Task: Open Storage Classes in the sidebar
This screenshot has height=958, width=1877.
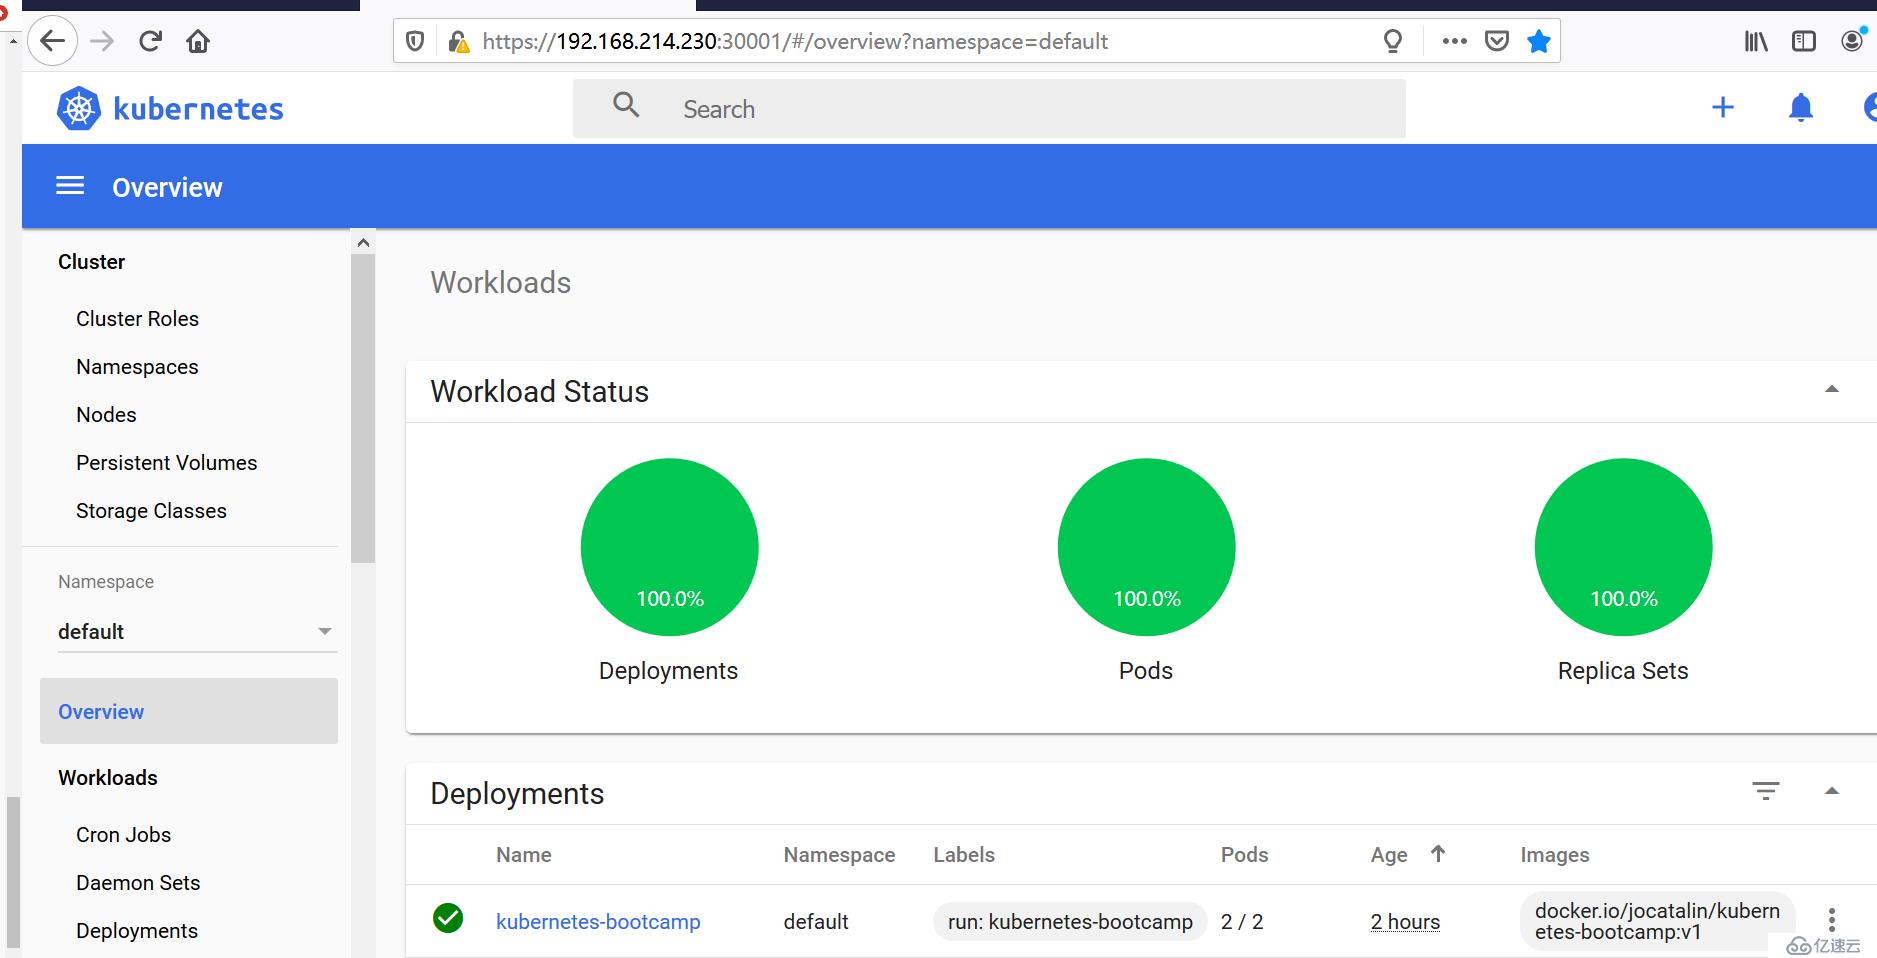Action: pos(151,511)
